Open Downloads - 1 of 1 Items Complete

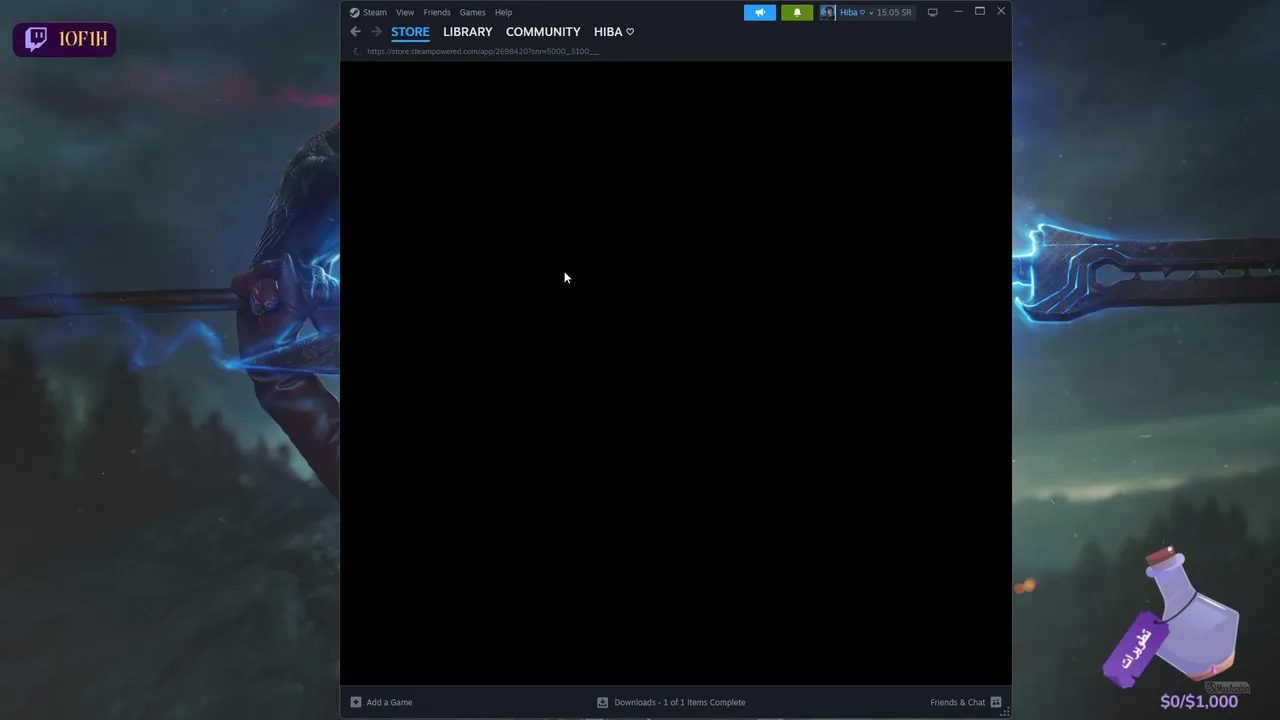(x=680, y=702)
